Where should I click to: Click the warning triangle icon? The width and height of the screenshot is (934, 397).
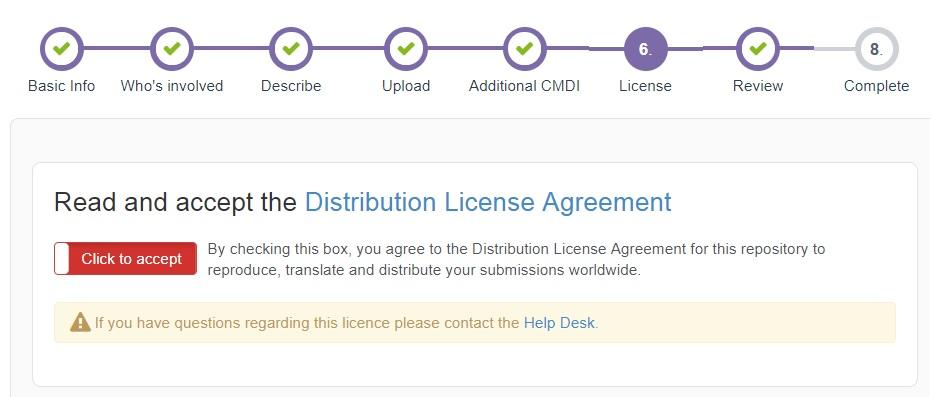(x=80, y=322)
